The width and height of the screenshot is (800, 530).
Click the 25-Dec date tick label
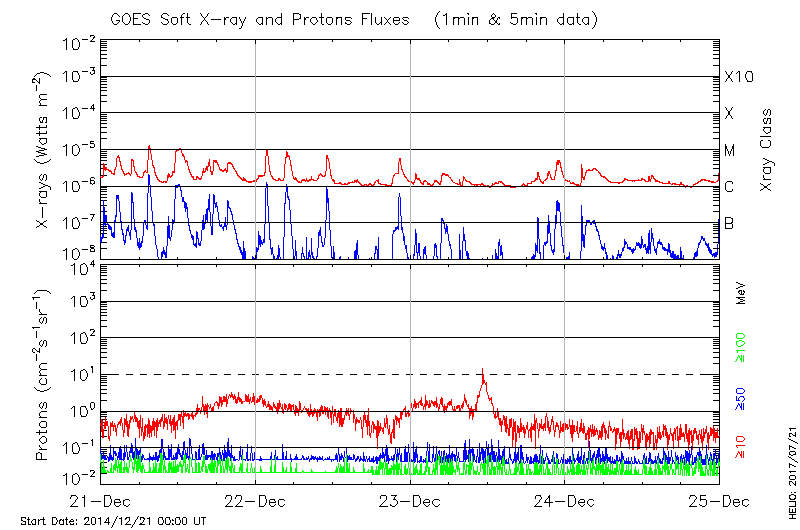[718, 501]
